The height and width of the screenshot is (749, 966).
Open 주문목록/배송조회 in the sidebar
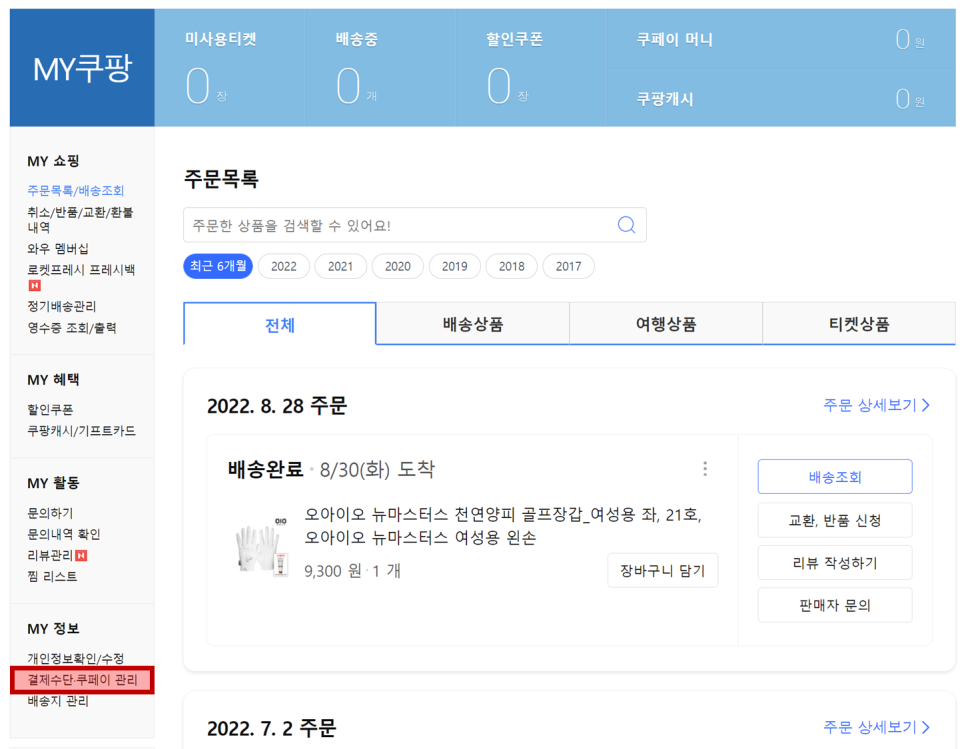(x=75, y=190)
